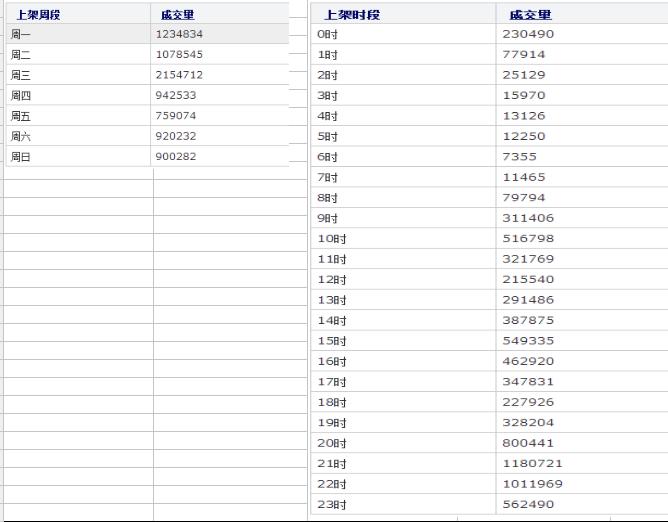The image size is (668, 522).
Task: Click the value 25129
Action: (524, 75)
